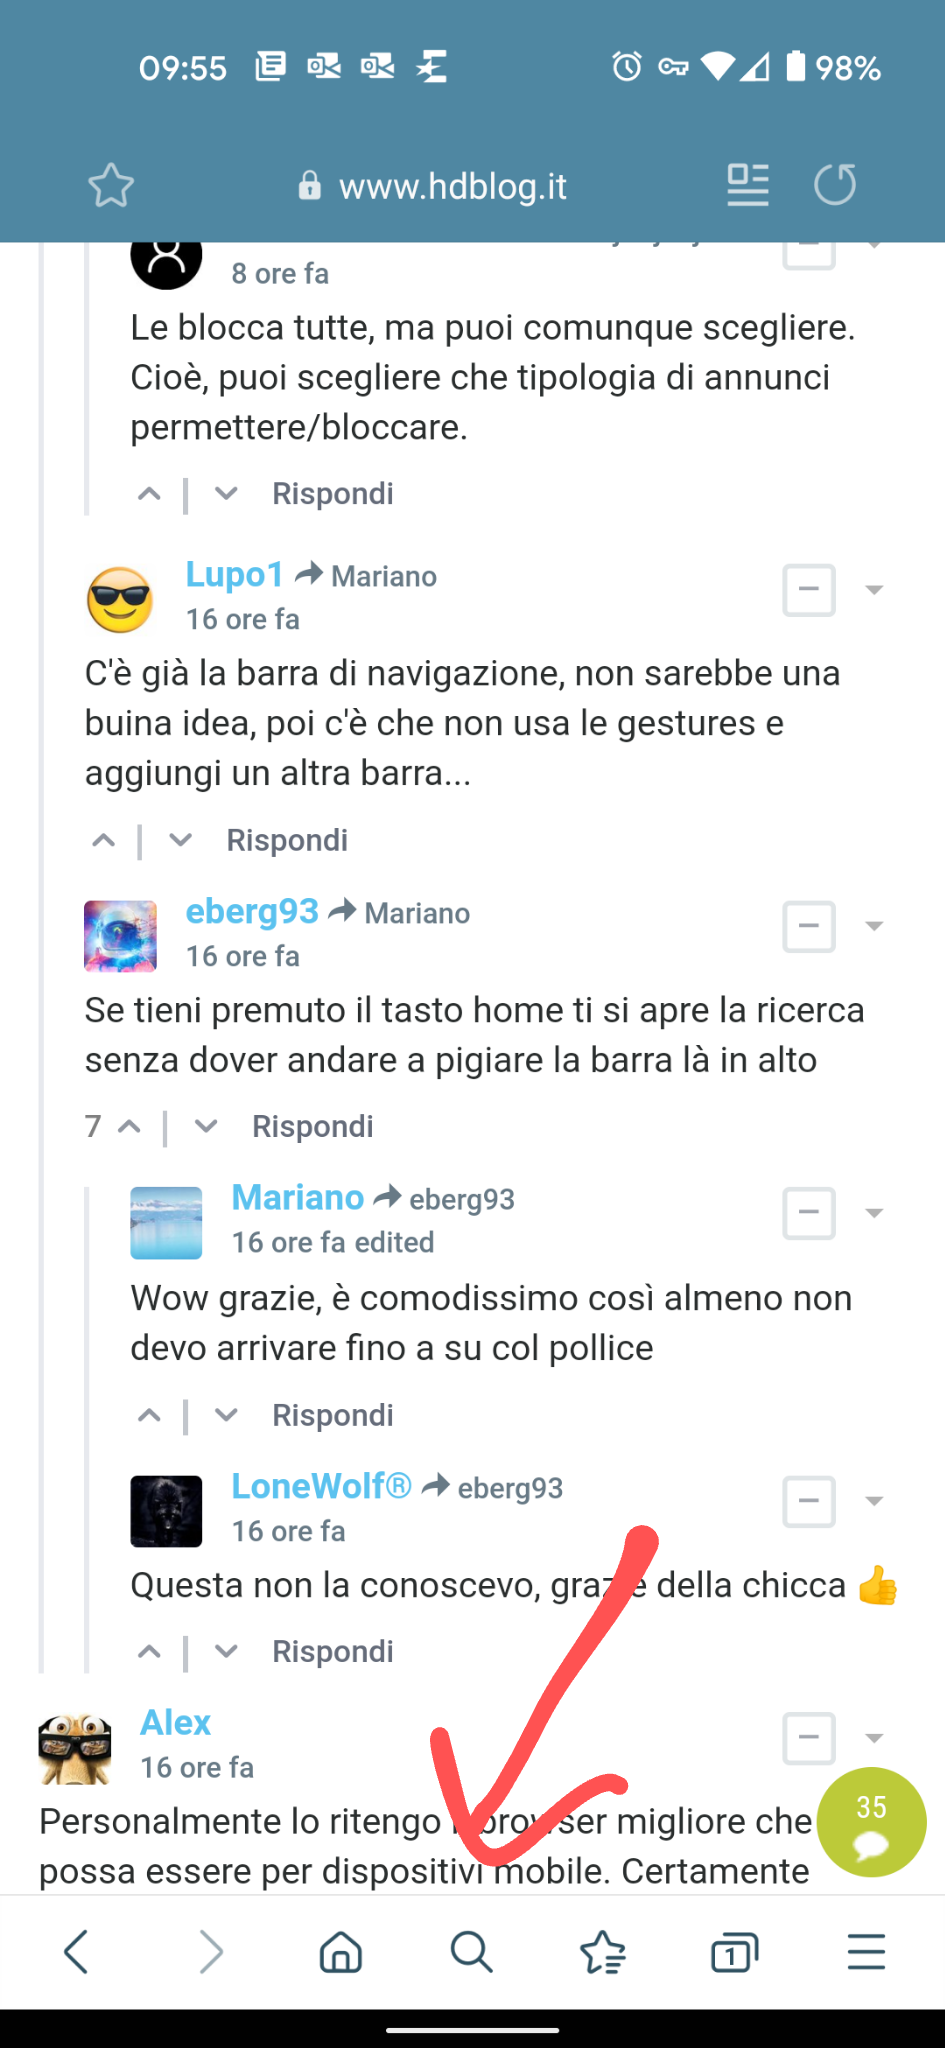Go back with the left arrow
Screen dimensions: 945x2048
(x=77, y=1951)
